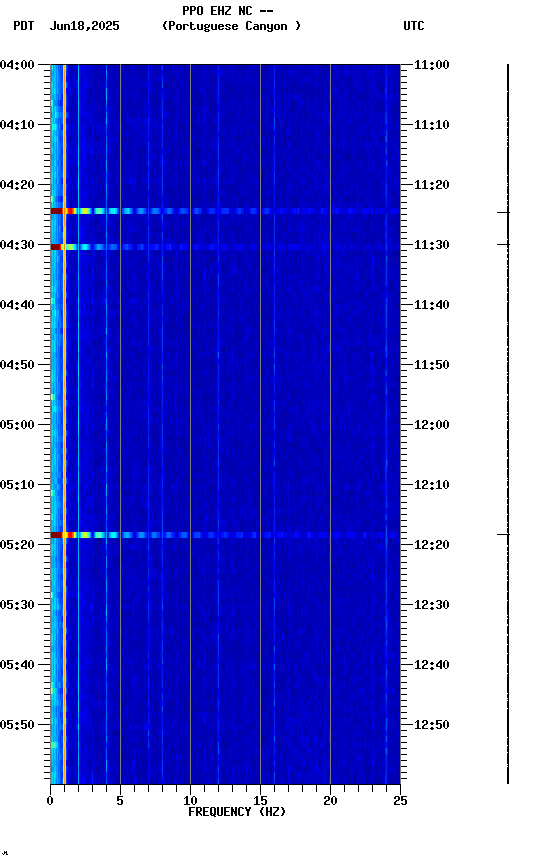
Task: Click the 20 Hz axis tick label
Action: [330, 801]
